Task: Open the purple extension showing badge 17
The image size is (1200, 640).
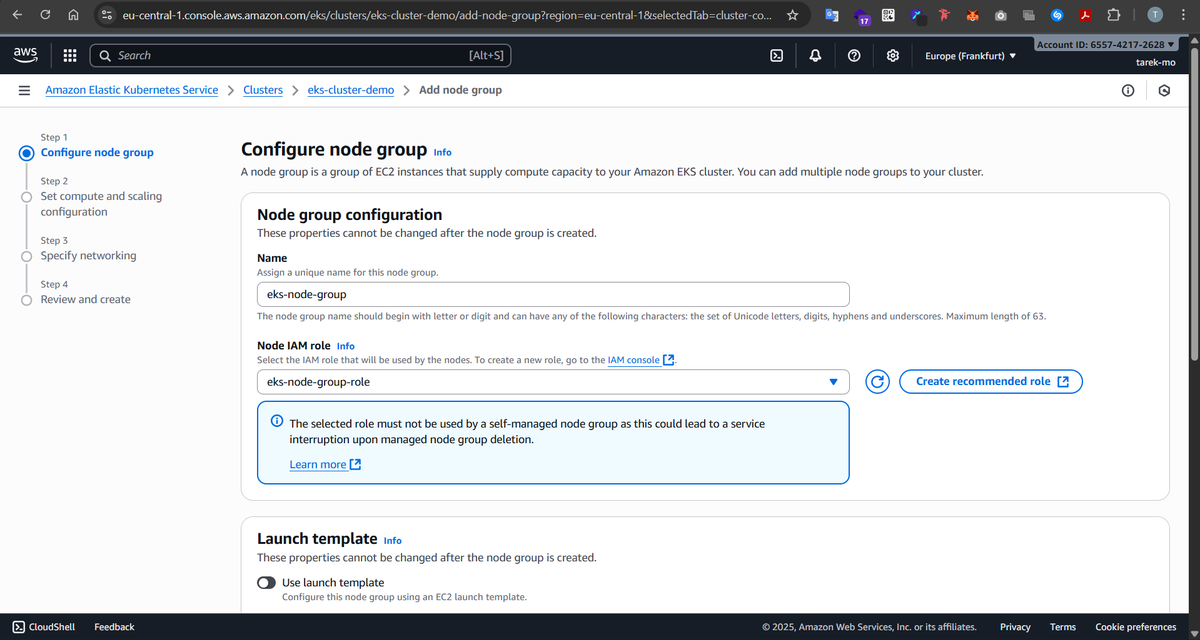Action: 862,16
